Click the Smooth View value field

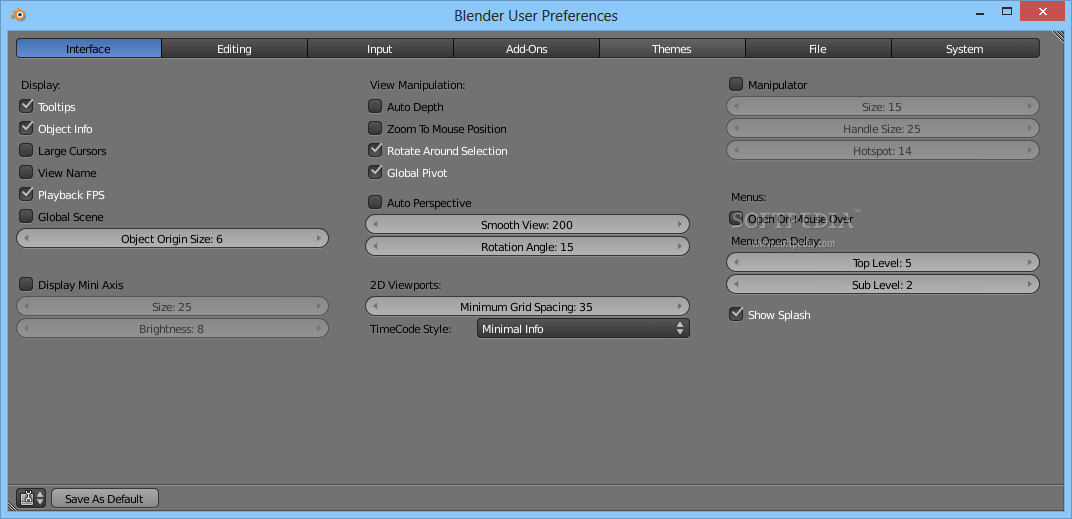coord(527,225)
